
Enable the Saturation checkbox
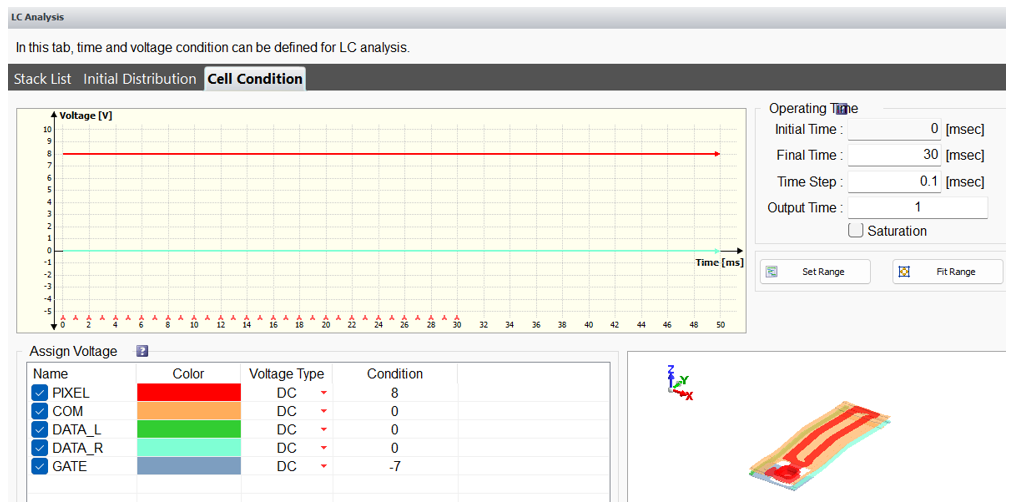tap(855, 231)
